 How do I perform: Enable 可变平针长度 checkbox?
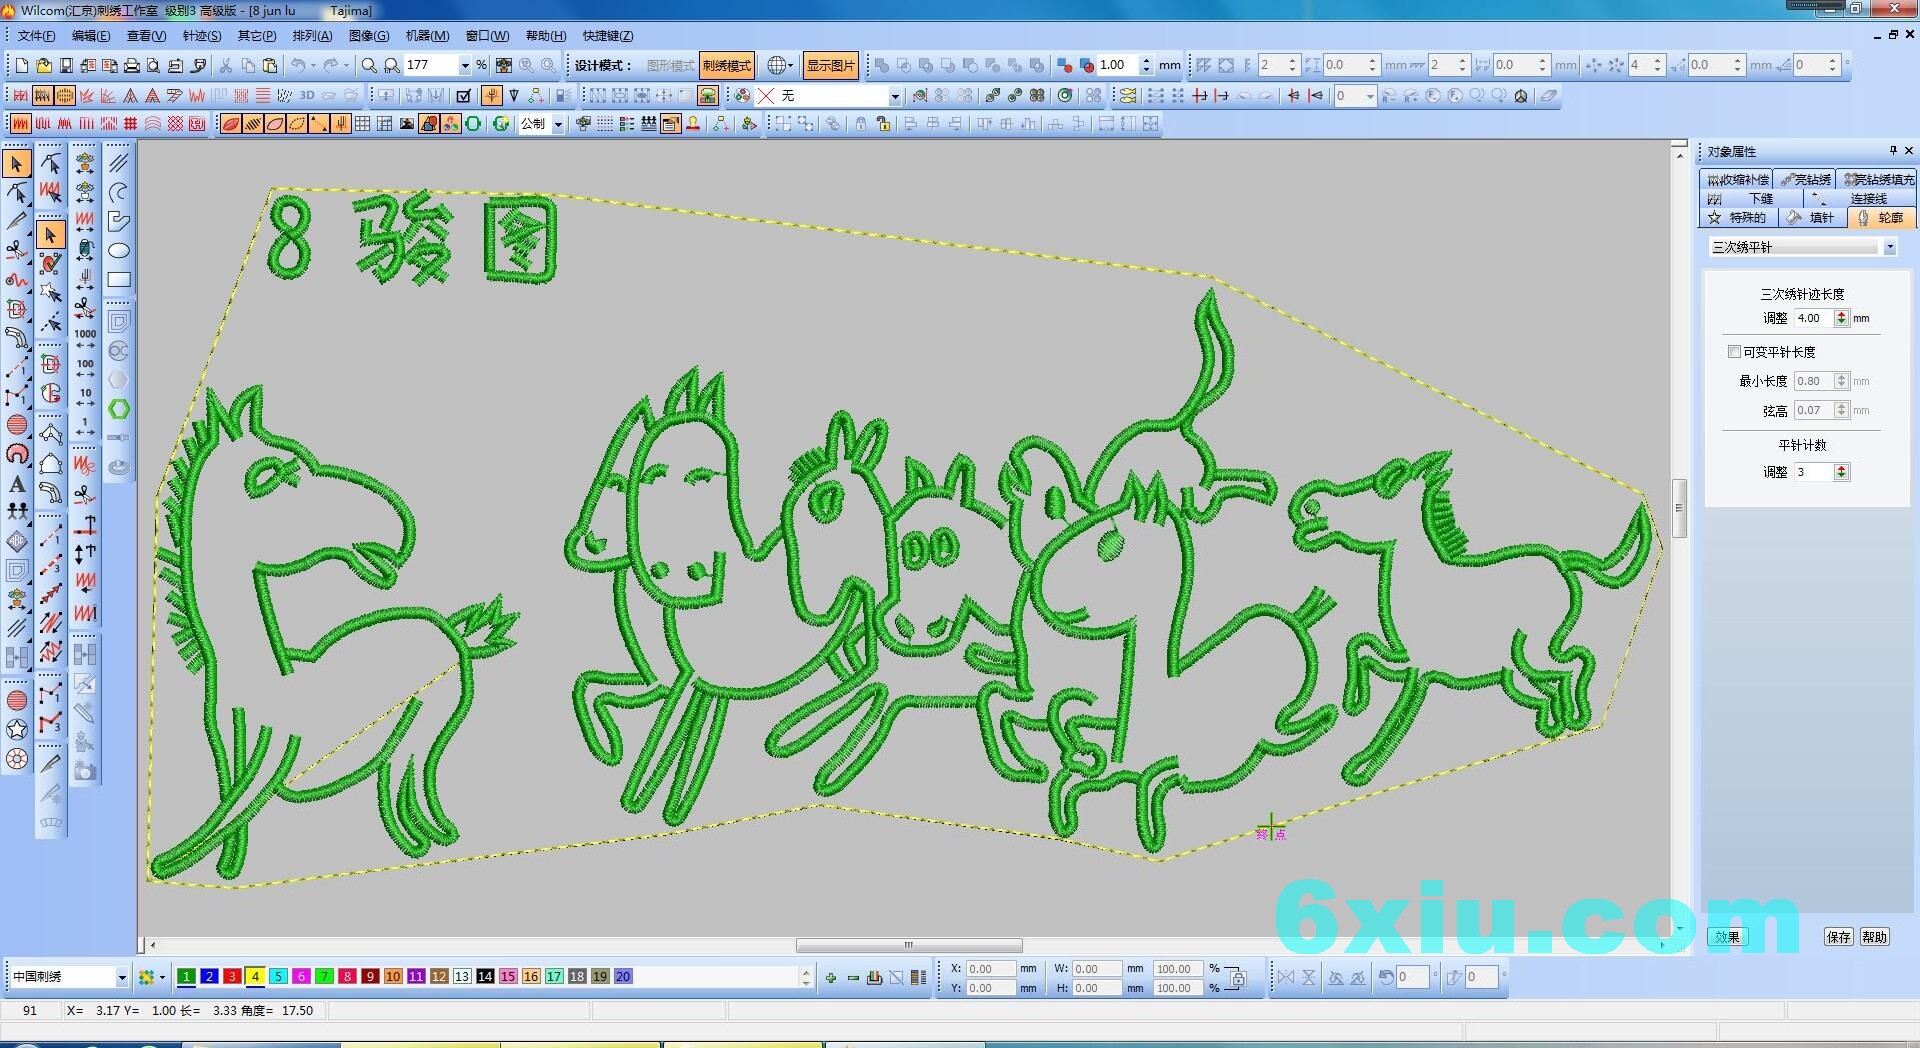[x=1734, y=352]
